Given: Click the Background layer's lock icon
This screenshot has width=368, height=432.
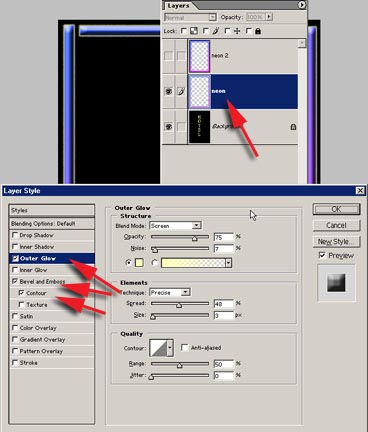Looking at the screenshot, I should pos(293,127).
